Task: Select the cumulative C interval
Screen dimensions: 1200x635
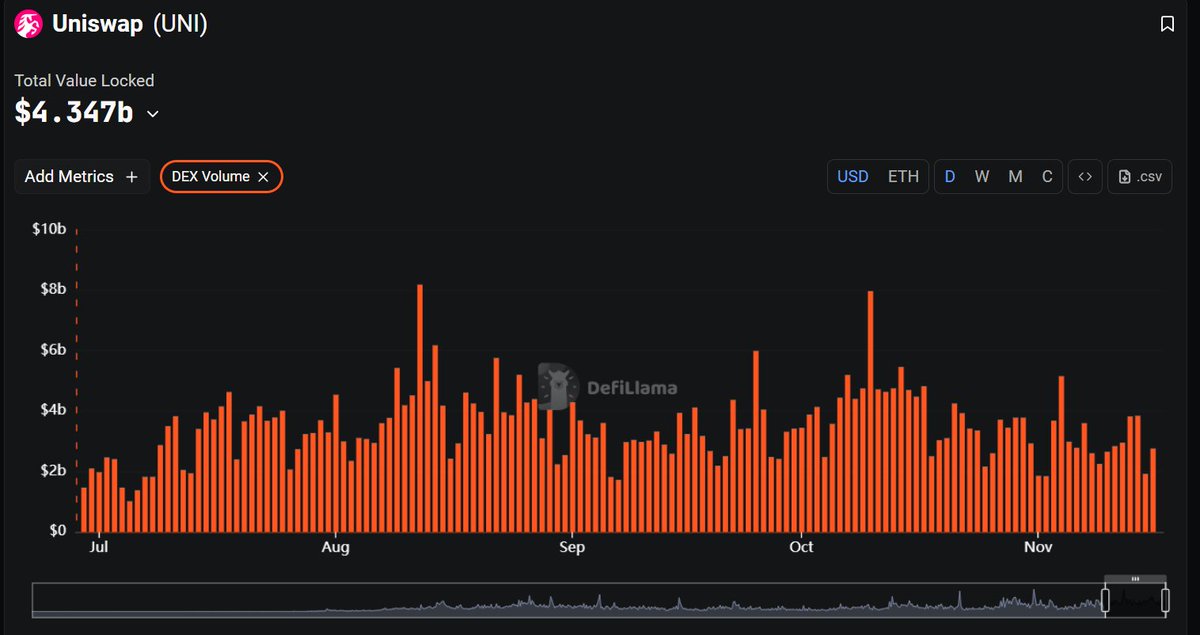Action: pyautogui.click(x=1047, y=177)
